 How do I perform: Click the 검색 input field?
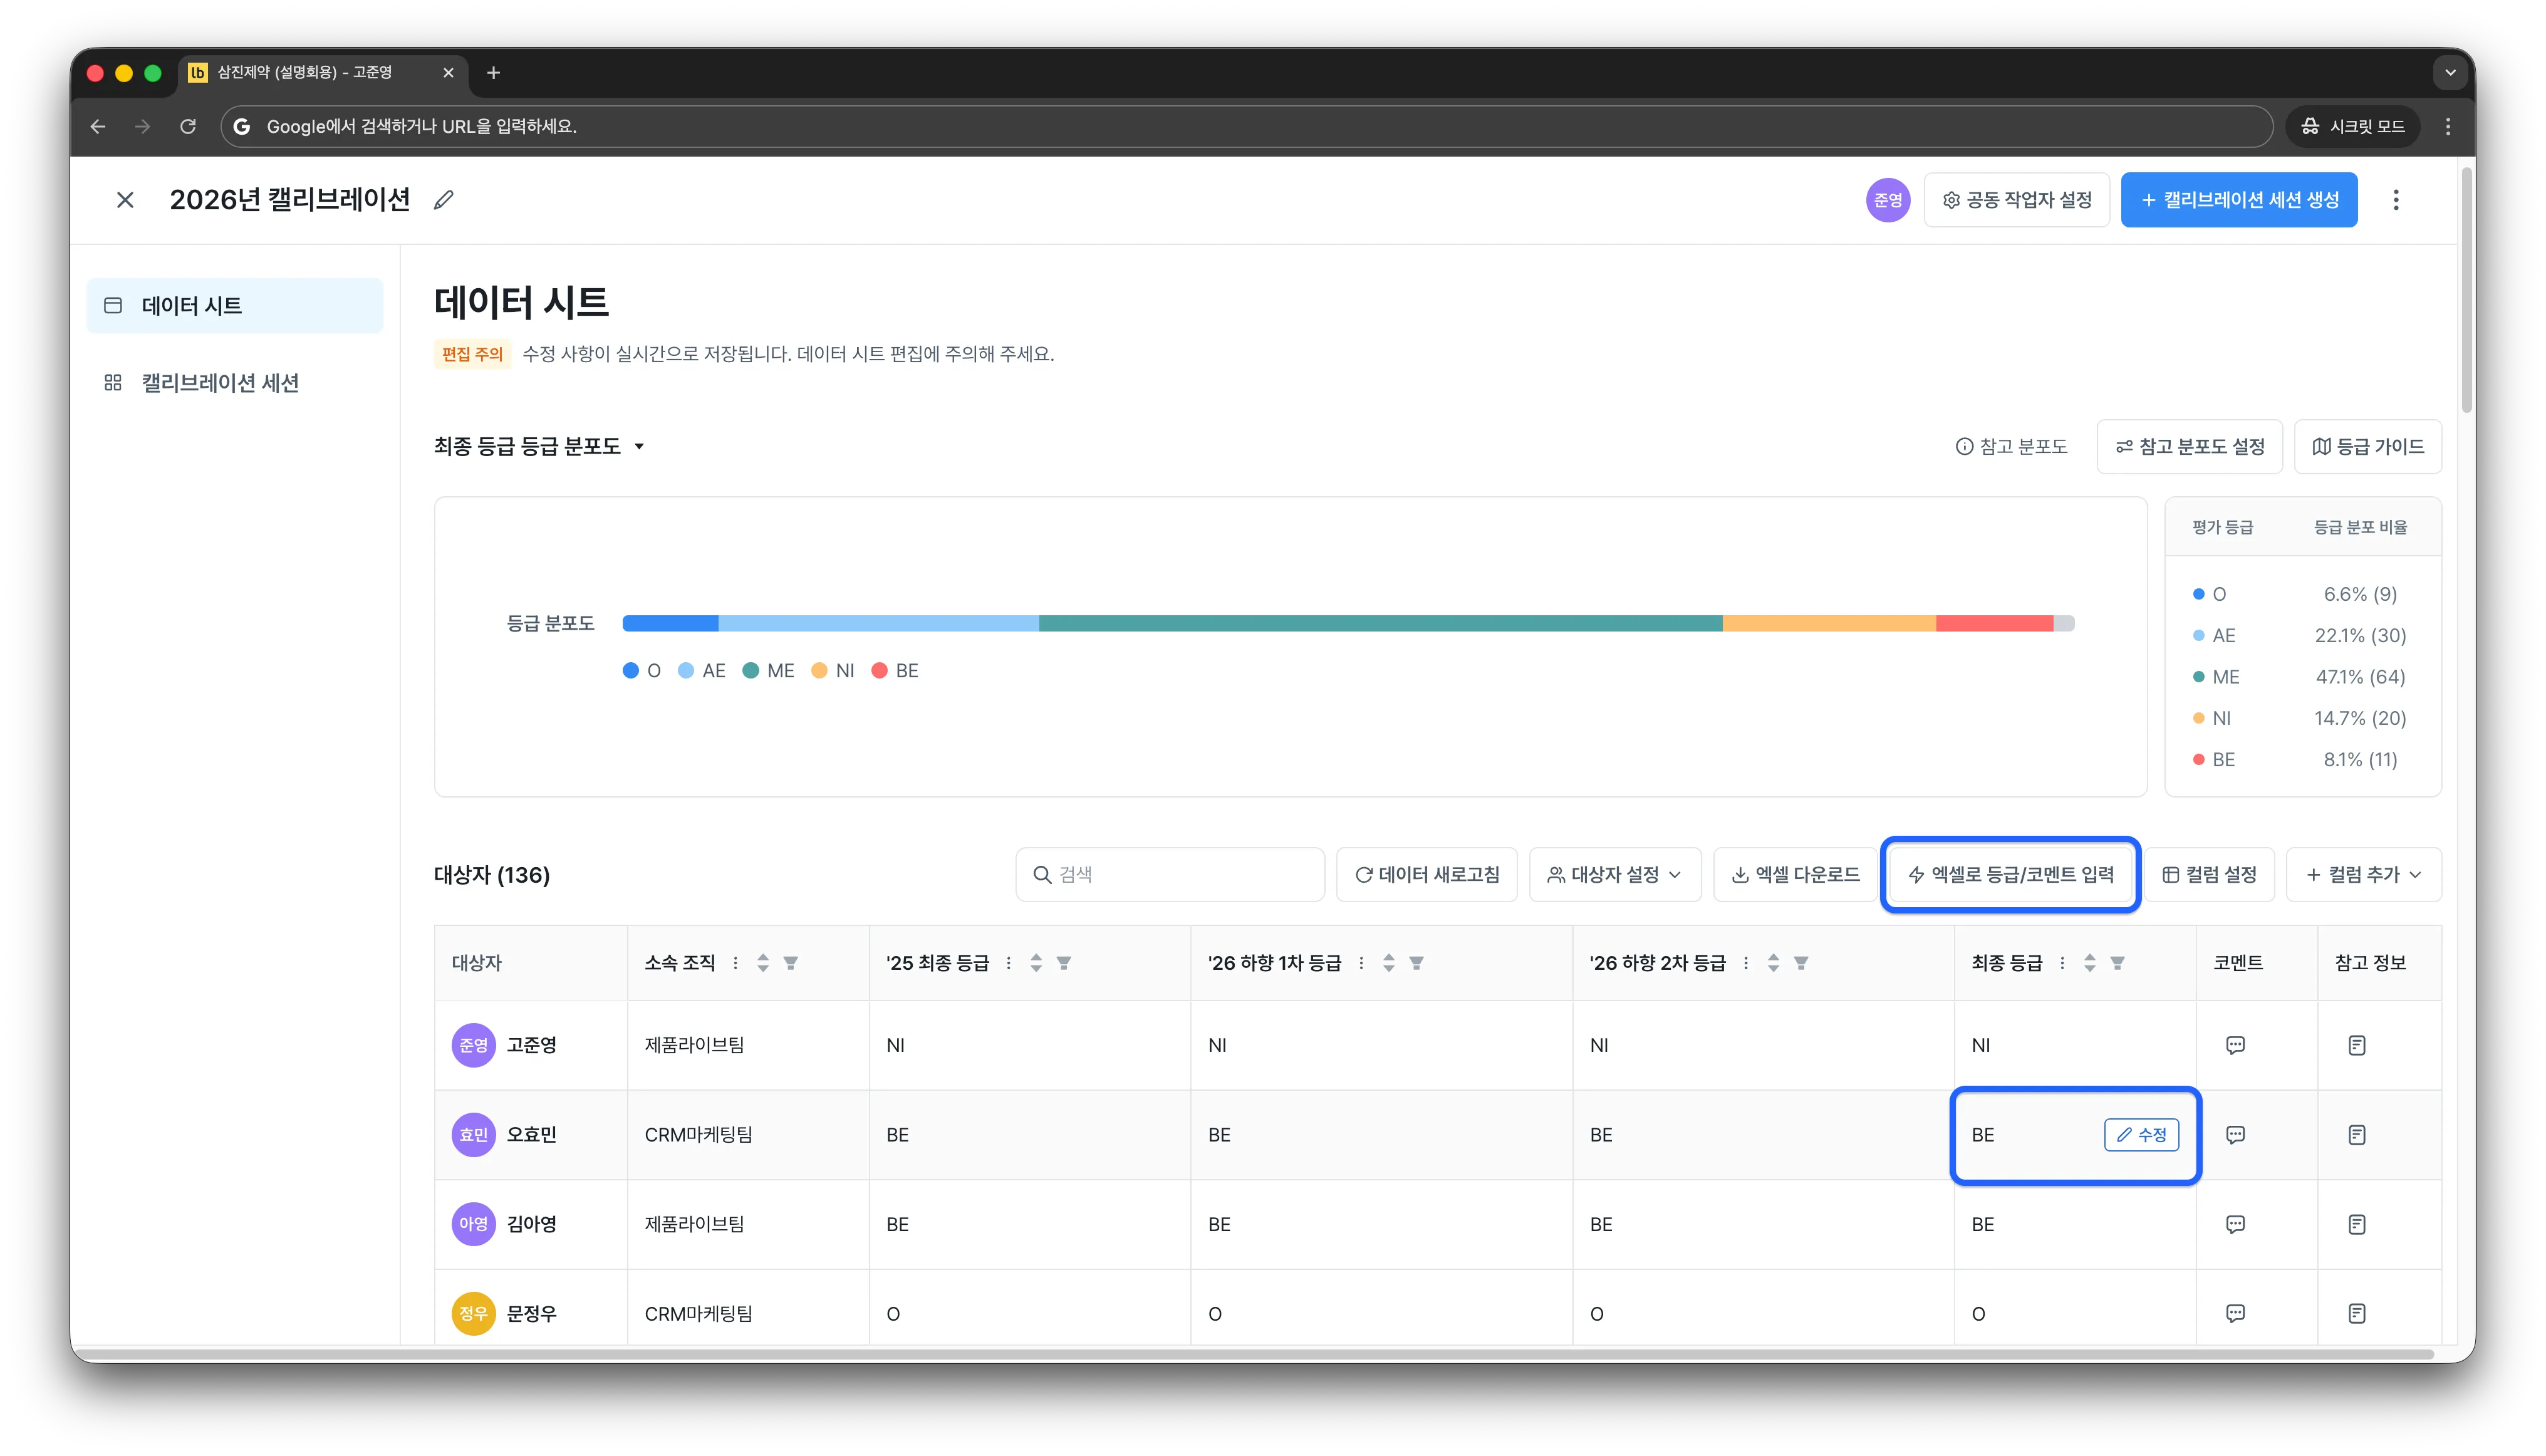pos(1169,875)
